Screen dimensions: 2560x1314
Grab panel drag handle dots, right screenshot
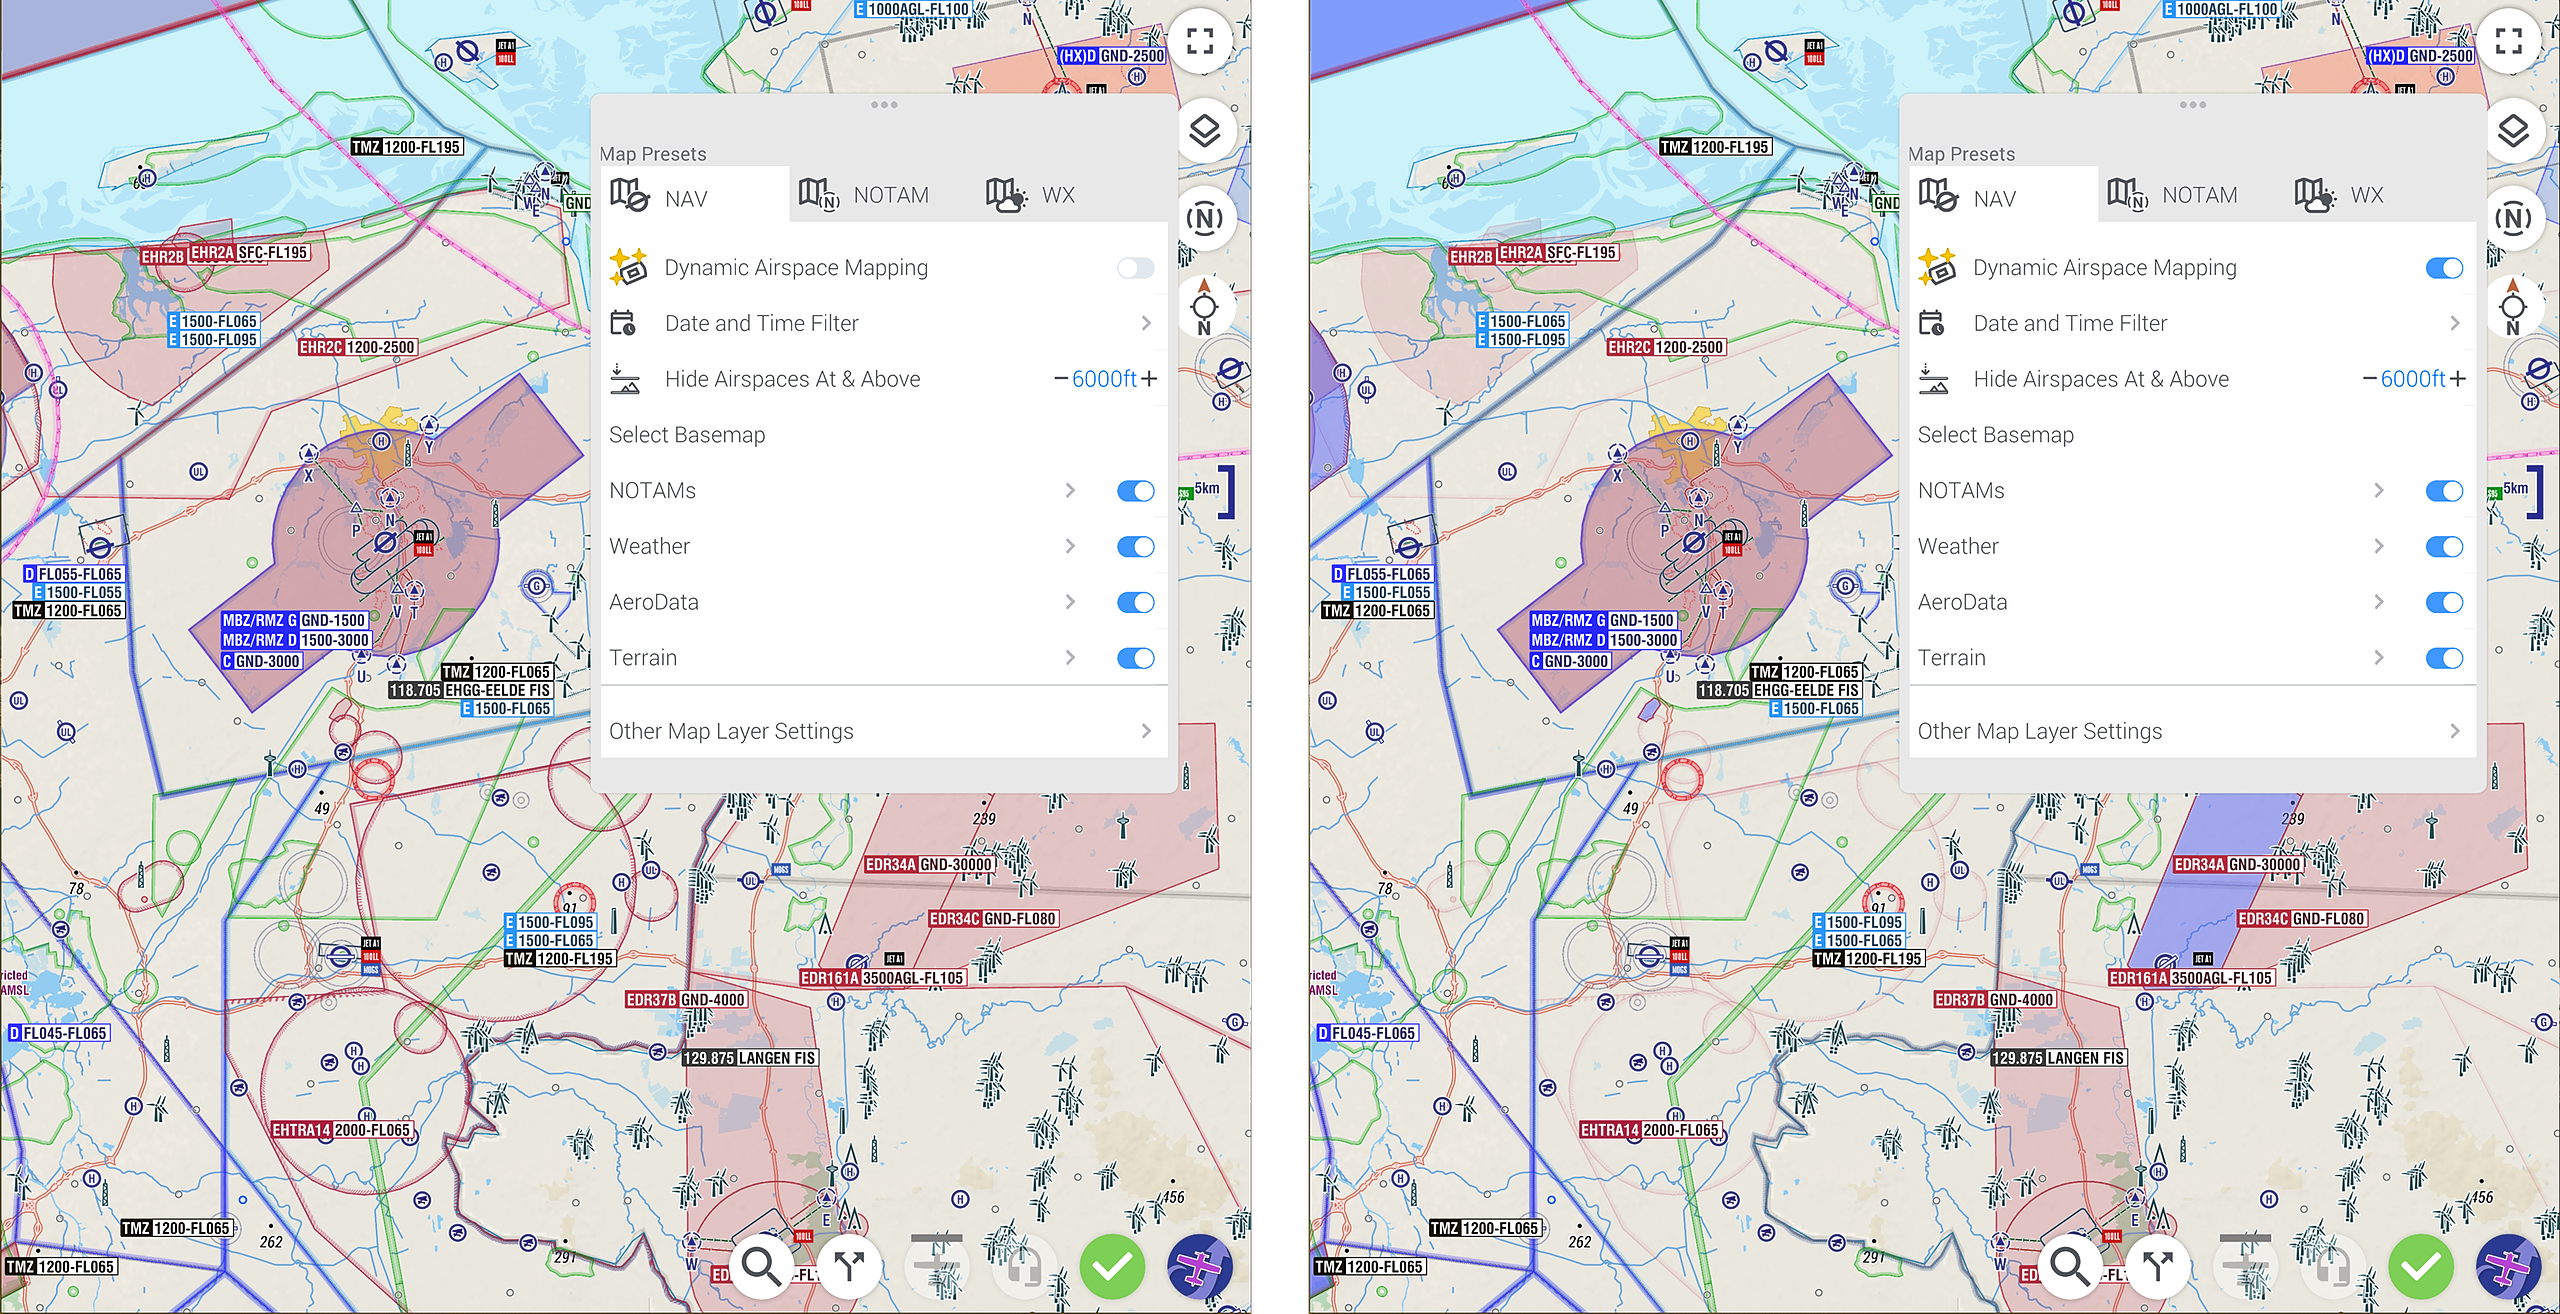2193,105
